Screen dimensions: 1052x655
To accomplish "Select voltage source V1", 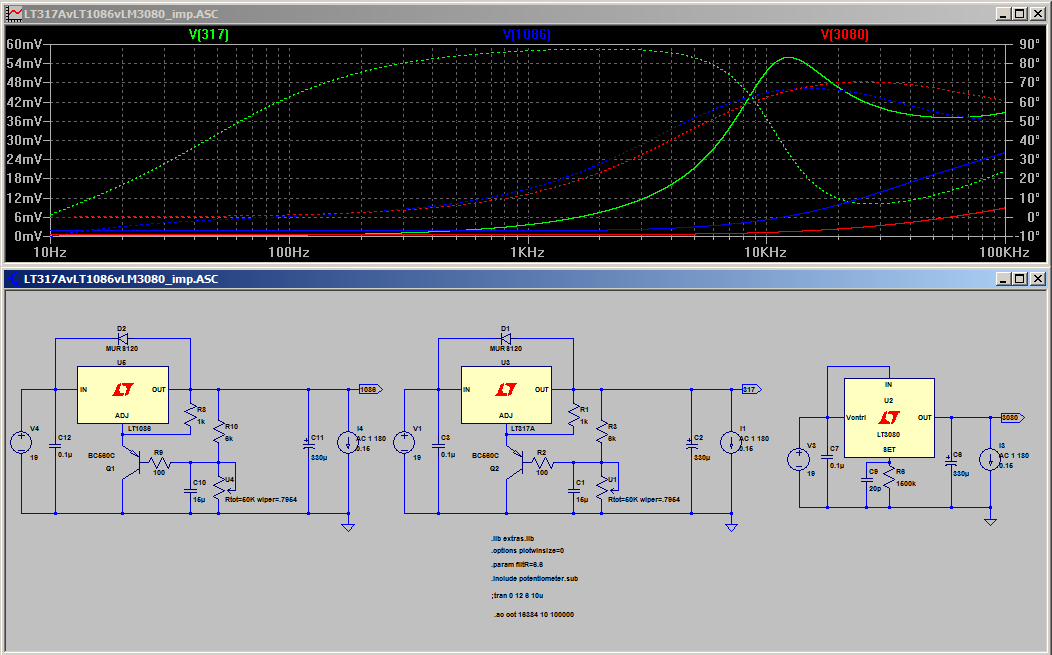I will pos(405,442).
